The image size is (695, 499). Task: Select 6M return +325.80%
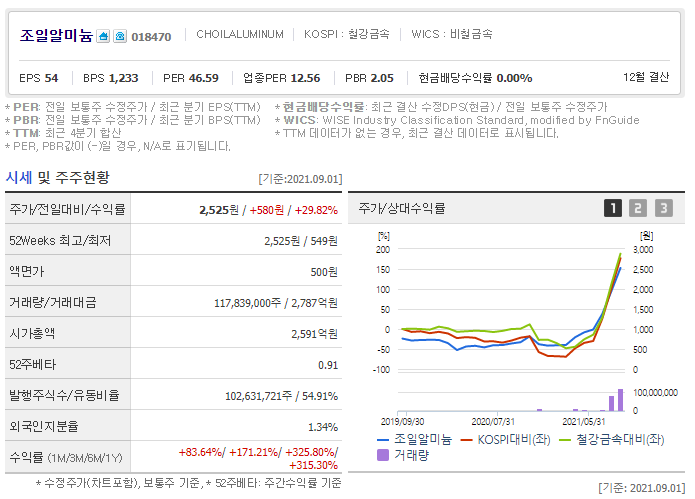pyautogui.click(x=310, y=452)
